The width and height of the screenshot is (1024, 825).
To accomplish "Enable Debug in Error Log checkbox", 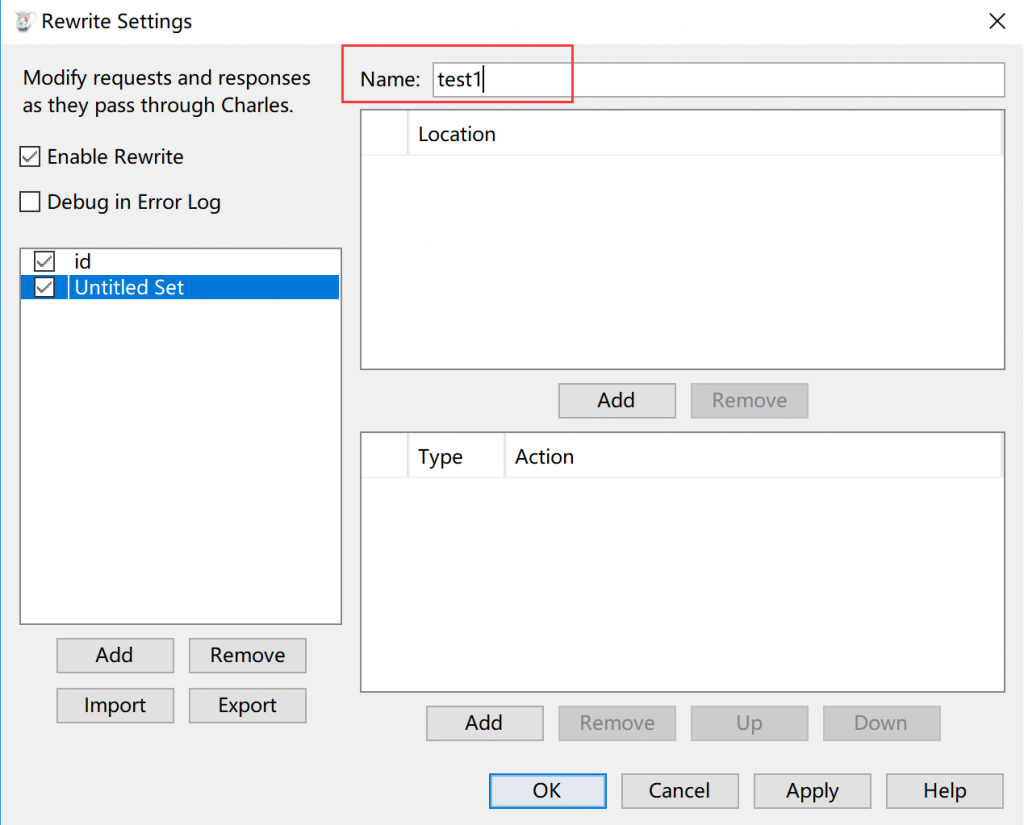I will tap(30, 202).
